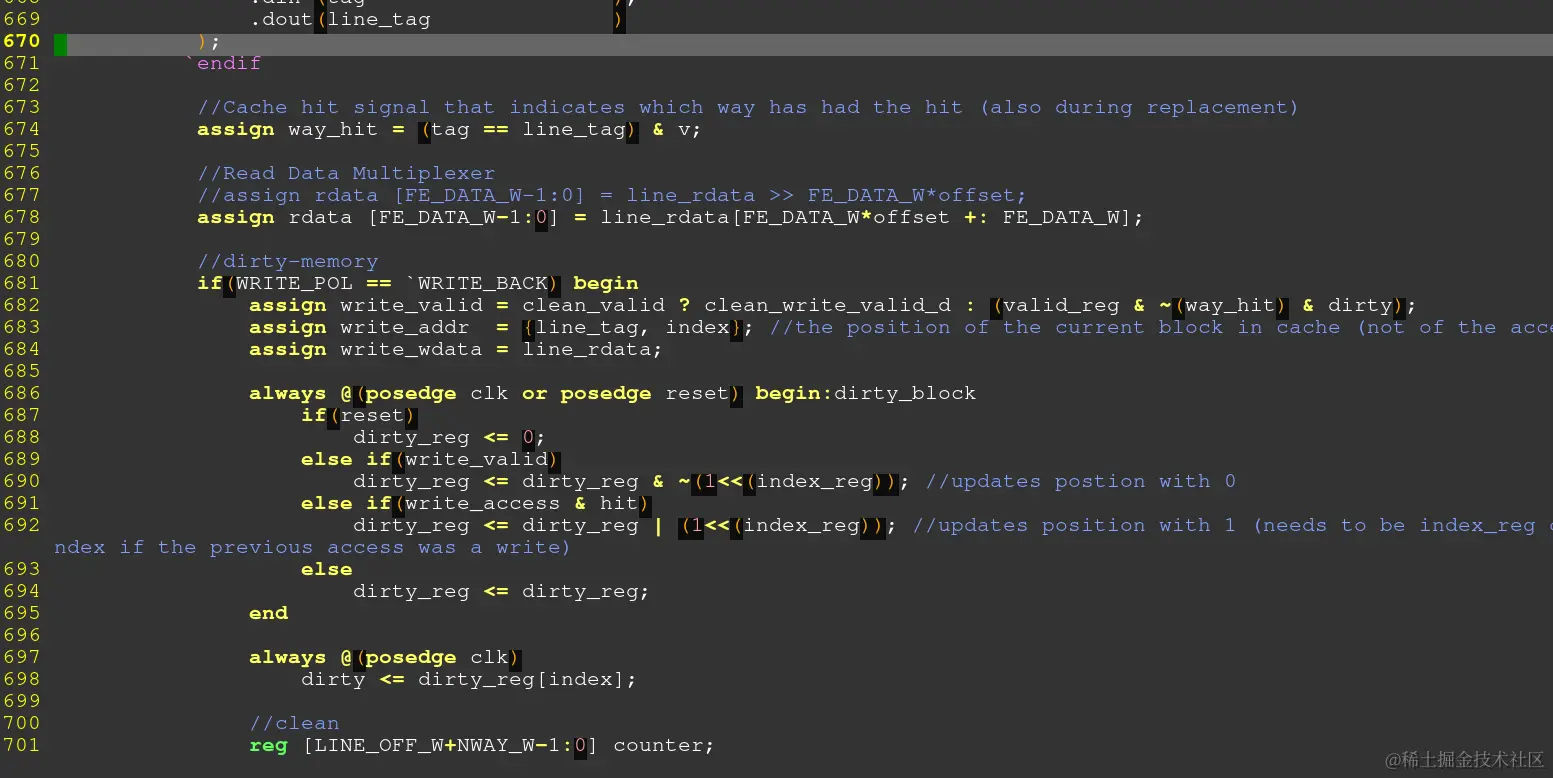The height and width of the screenshot is (778, 1553).
Task: Click the "counter" register name
Action: 658,745
